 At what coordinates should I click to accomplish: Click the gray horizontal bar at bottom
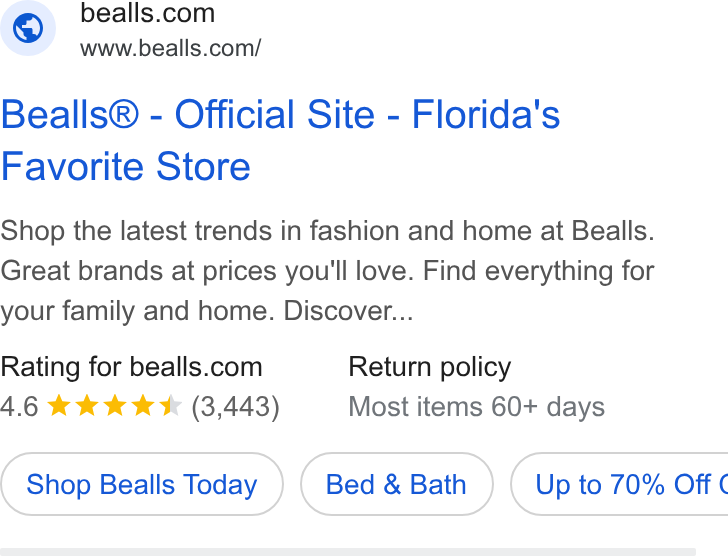coord(348,552)
